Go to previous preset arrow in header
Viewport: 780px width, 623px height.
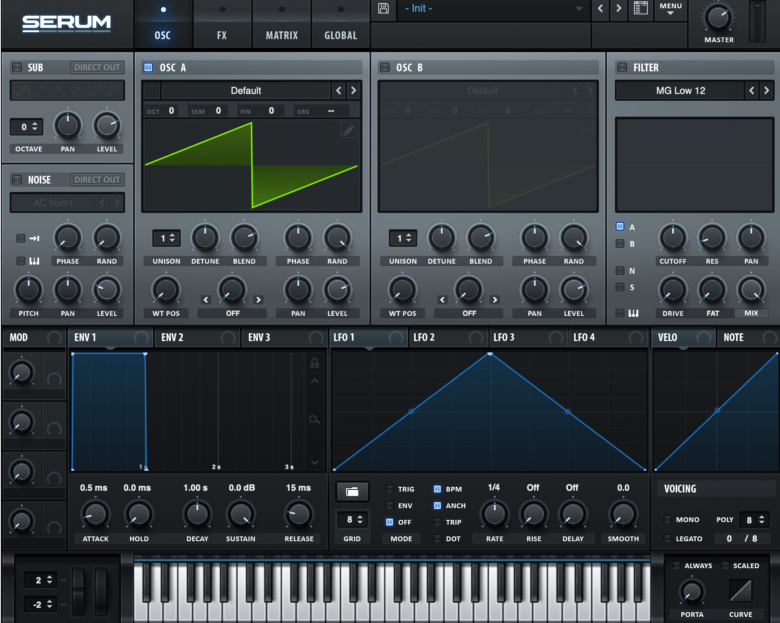(x=600, y=8)
